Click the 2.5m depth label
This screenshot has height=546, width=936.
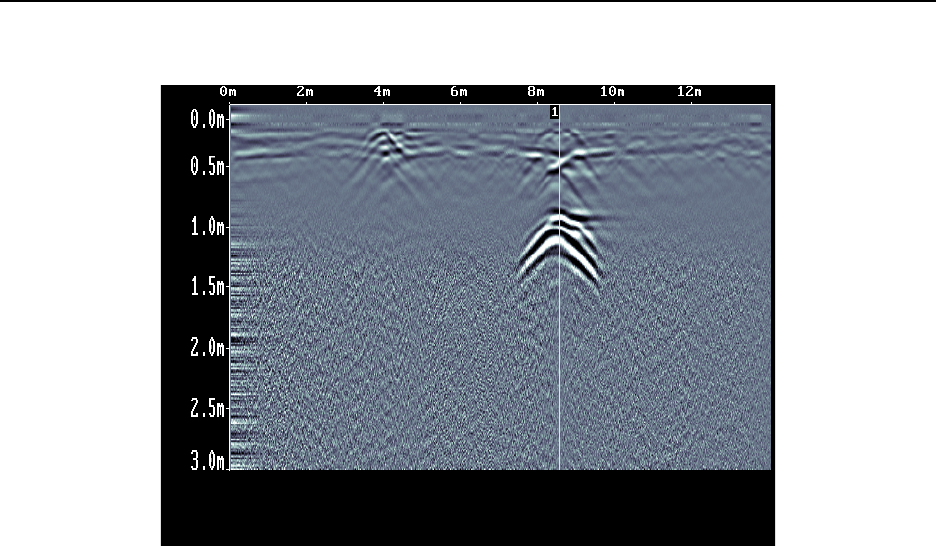[x=207, y=408]
